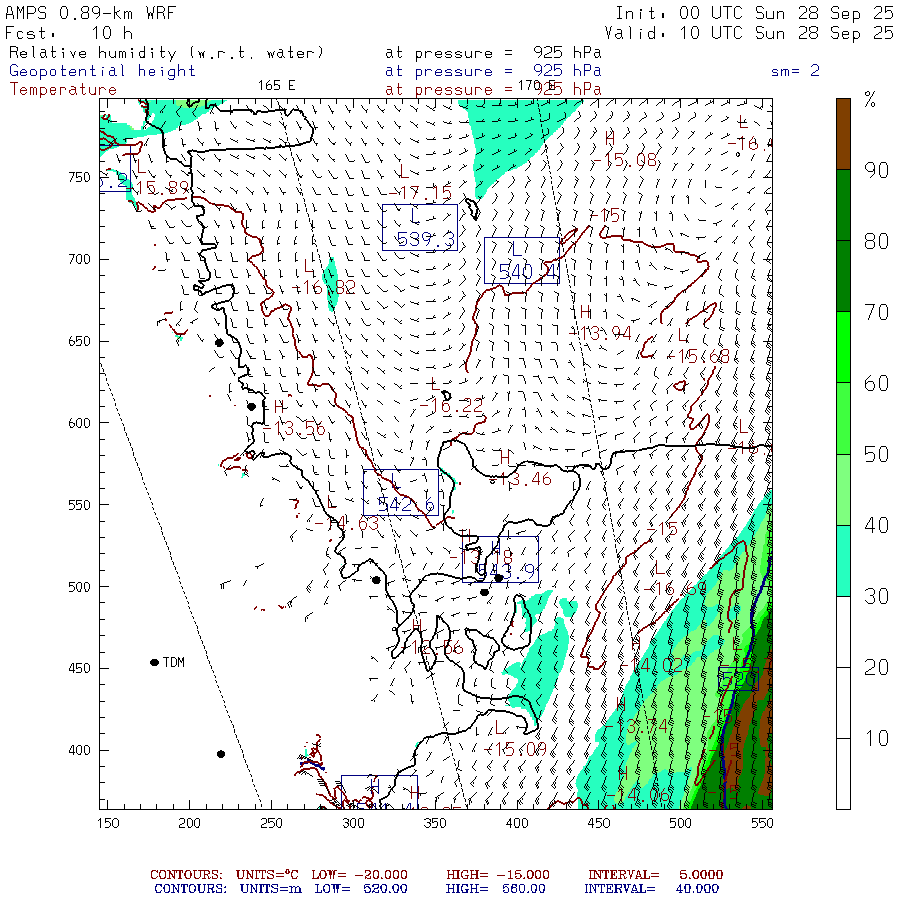This screenshot has height=900, width=900.
Task: Click the 165 E longitude label
Action: (277, 85)
